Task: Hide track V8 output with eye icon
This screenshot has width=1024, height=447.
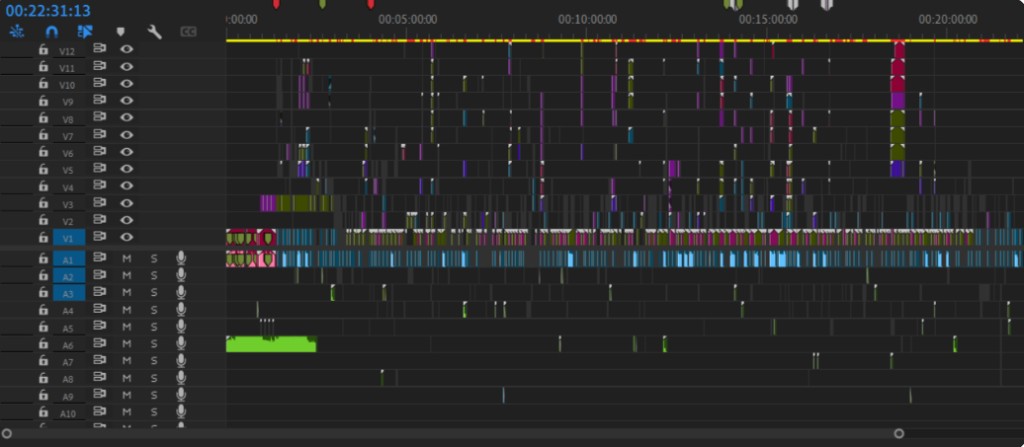Action: pyautogui.click(x=126, y=118)
